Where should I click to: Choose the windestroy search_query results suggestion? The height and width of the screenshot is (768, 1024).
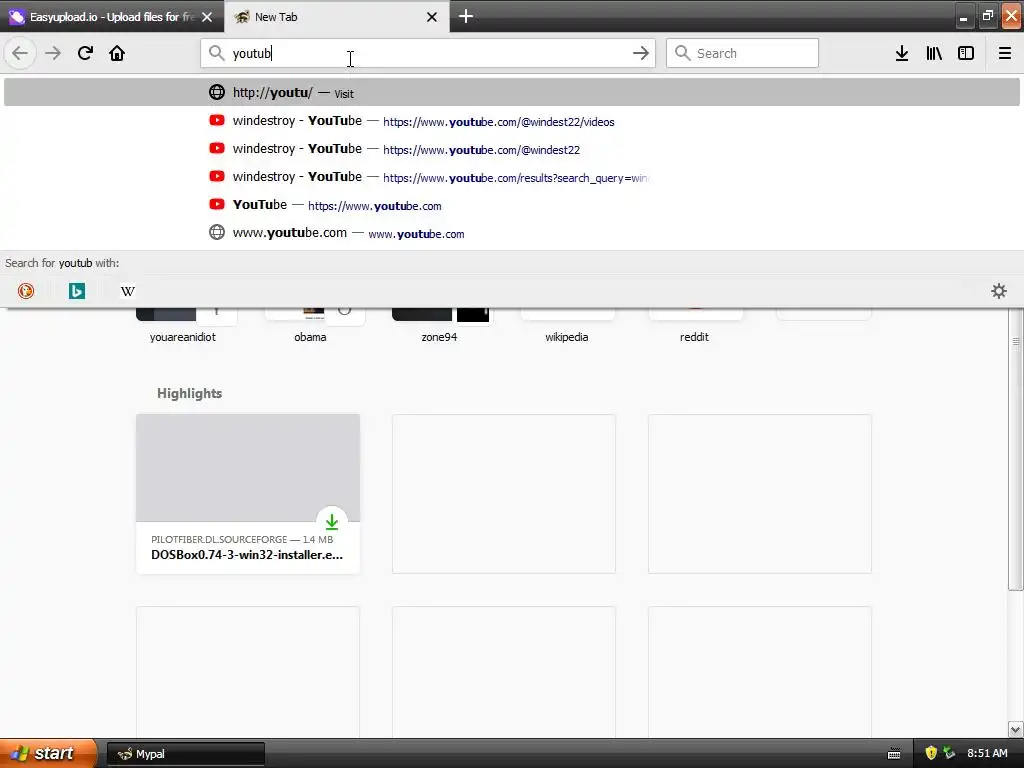(x=512, y=177)
